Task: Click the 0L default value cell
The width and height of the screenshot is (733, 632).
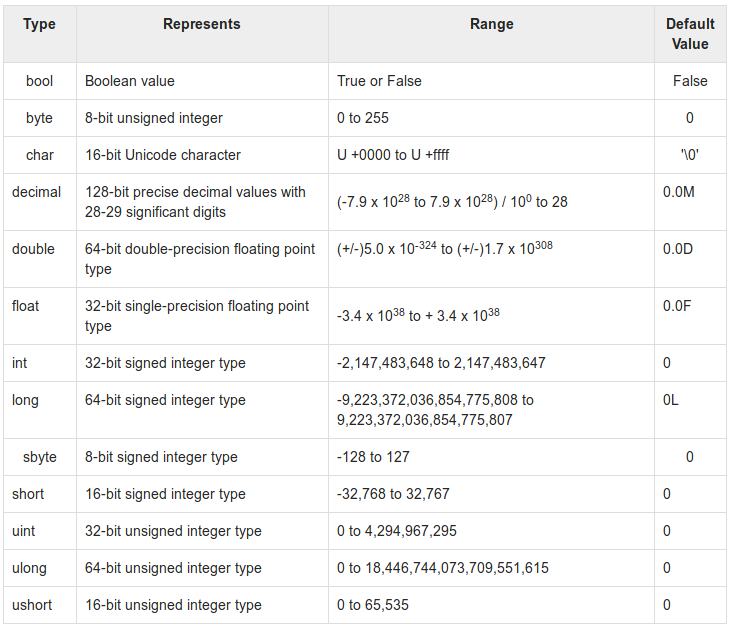Action: pyautogui.click(x=671, y=400)
